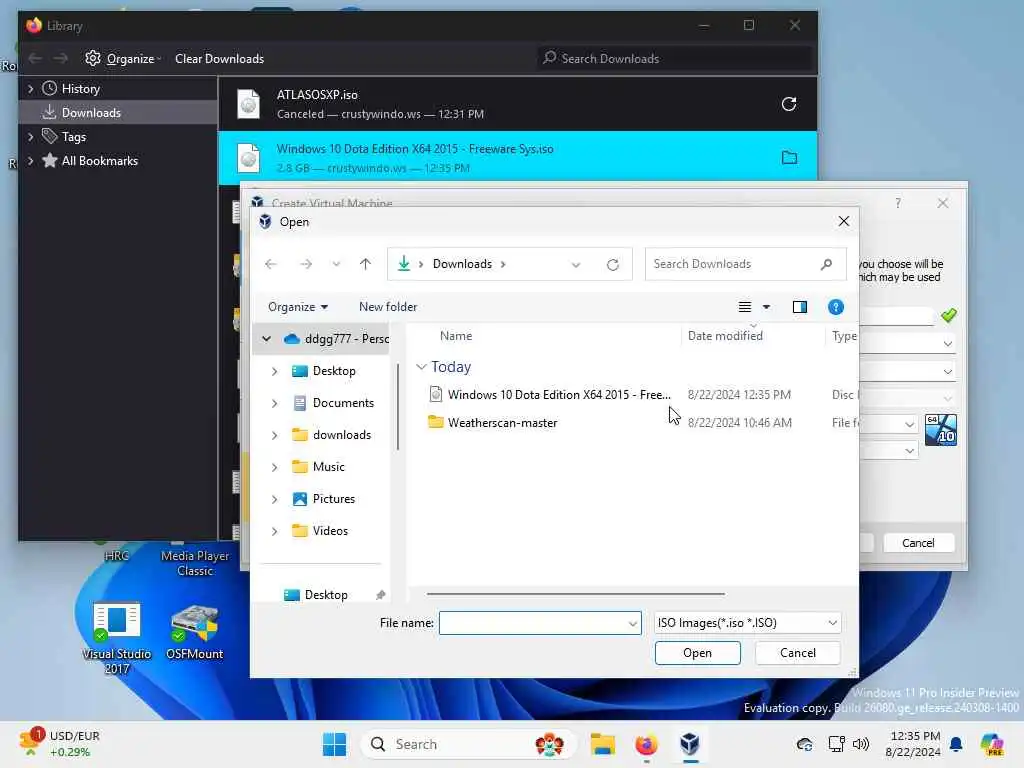Go forward in the Open dialog
Image resolution: width=1024 pixels, height=768 pixels.
tap(306, 264)
